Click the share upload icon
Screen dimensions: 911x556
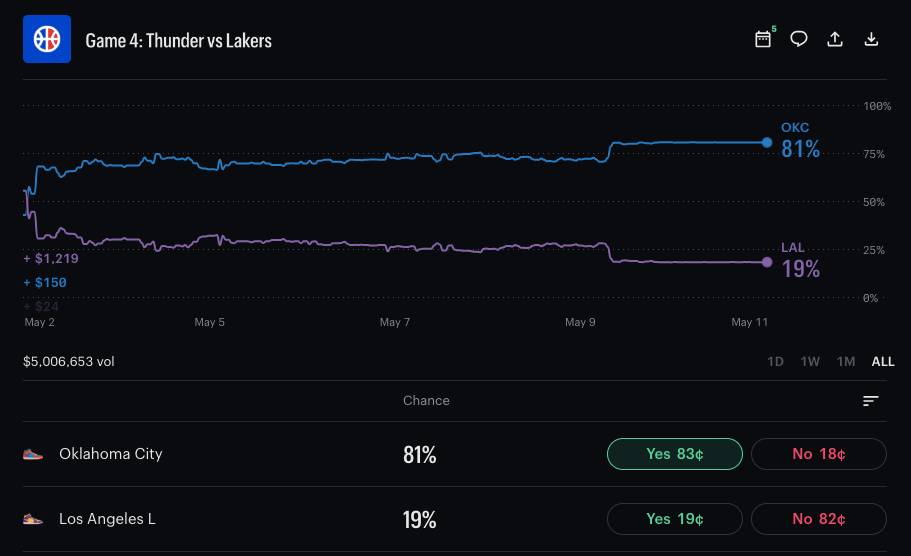pos(835,39)
